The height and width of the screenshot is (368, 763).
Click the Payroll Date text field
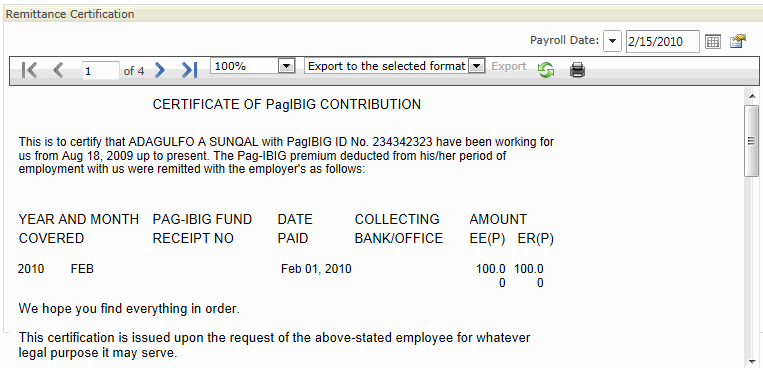pyautogui.click(x=663, y=41)
